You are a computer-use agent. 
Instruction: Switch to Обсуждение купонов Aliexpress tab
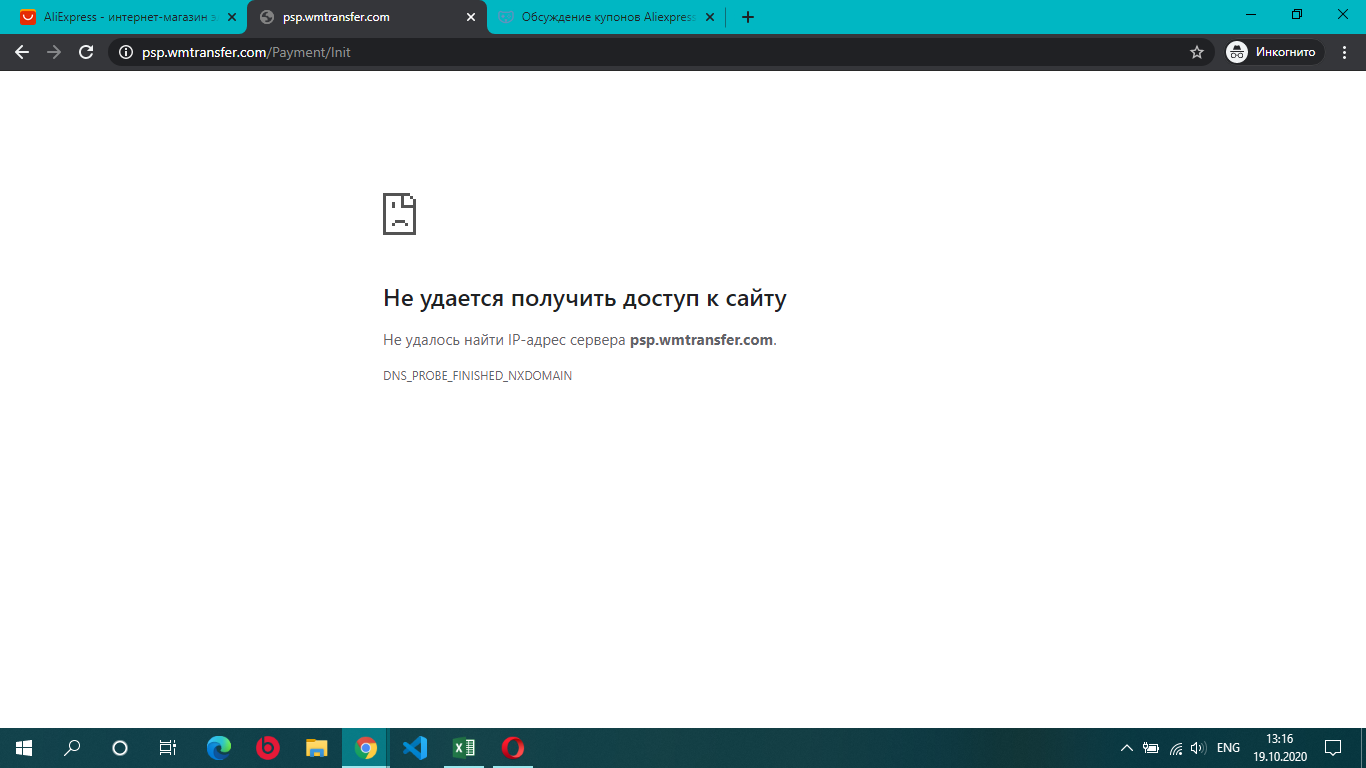click(x=607, y=17)
